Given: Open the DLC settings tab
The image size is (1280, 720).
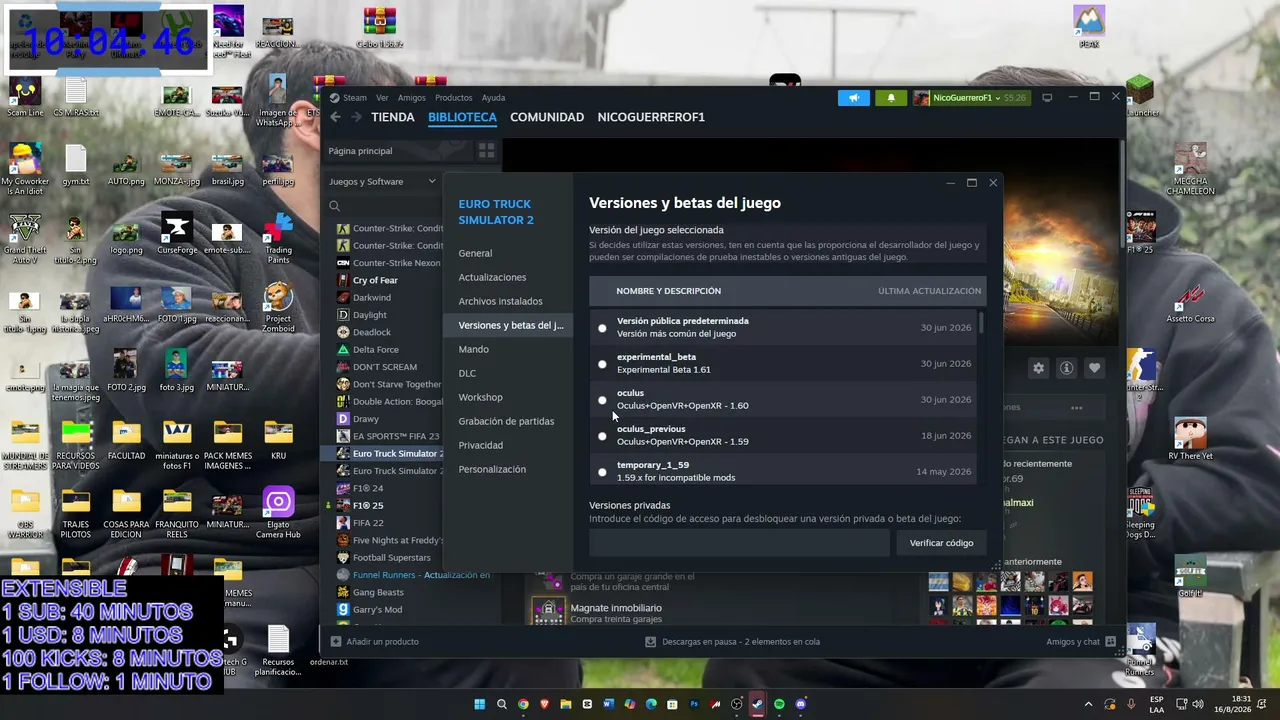Looking at the screenshot, I should 467,373.
